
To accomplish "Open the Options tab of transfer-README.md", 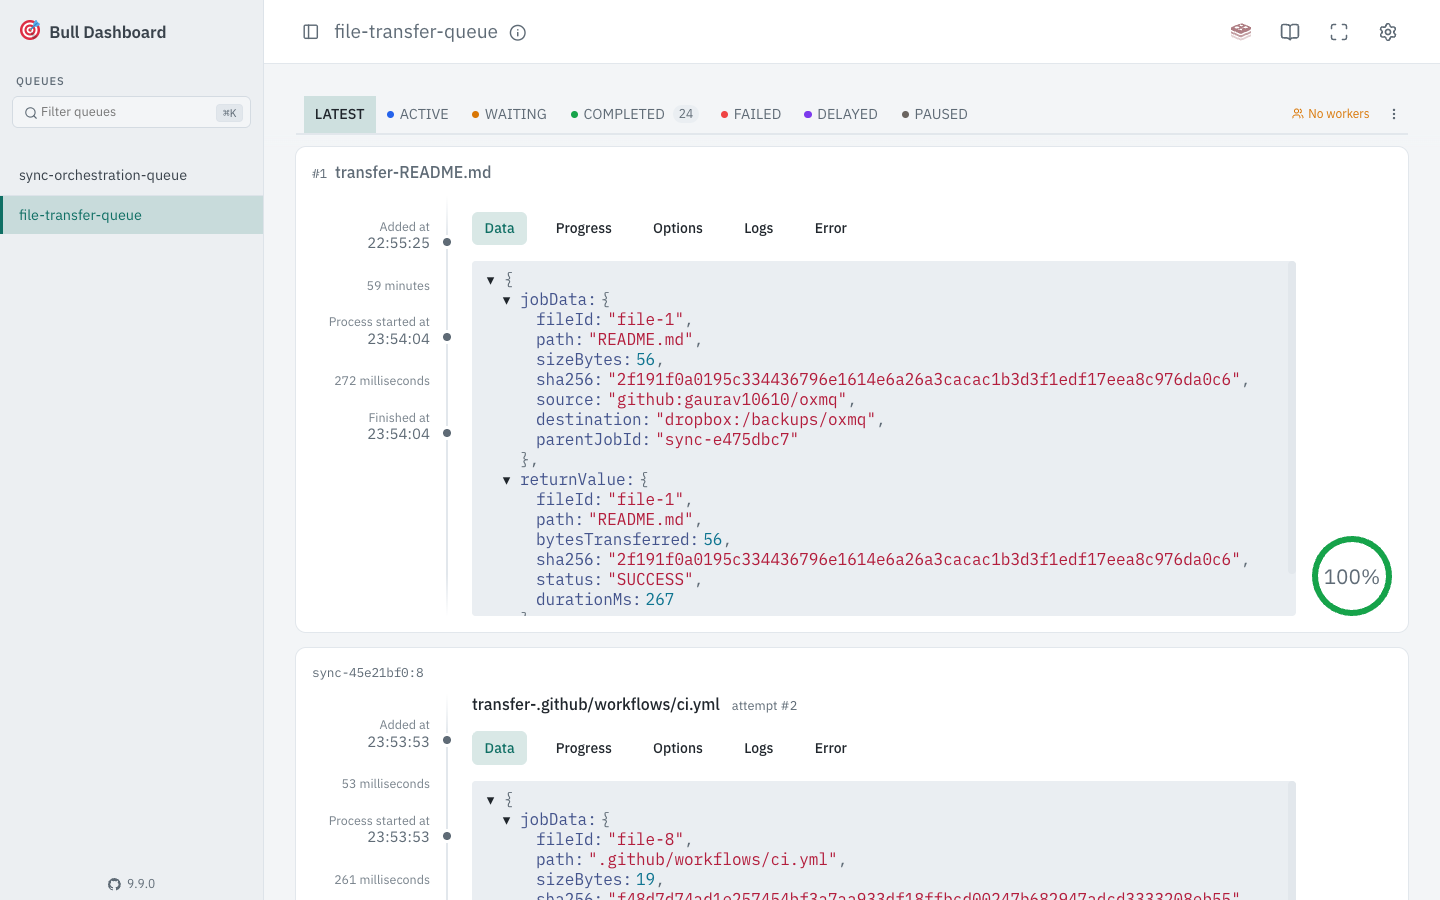I will click(678, 228).
